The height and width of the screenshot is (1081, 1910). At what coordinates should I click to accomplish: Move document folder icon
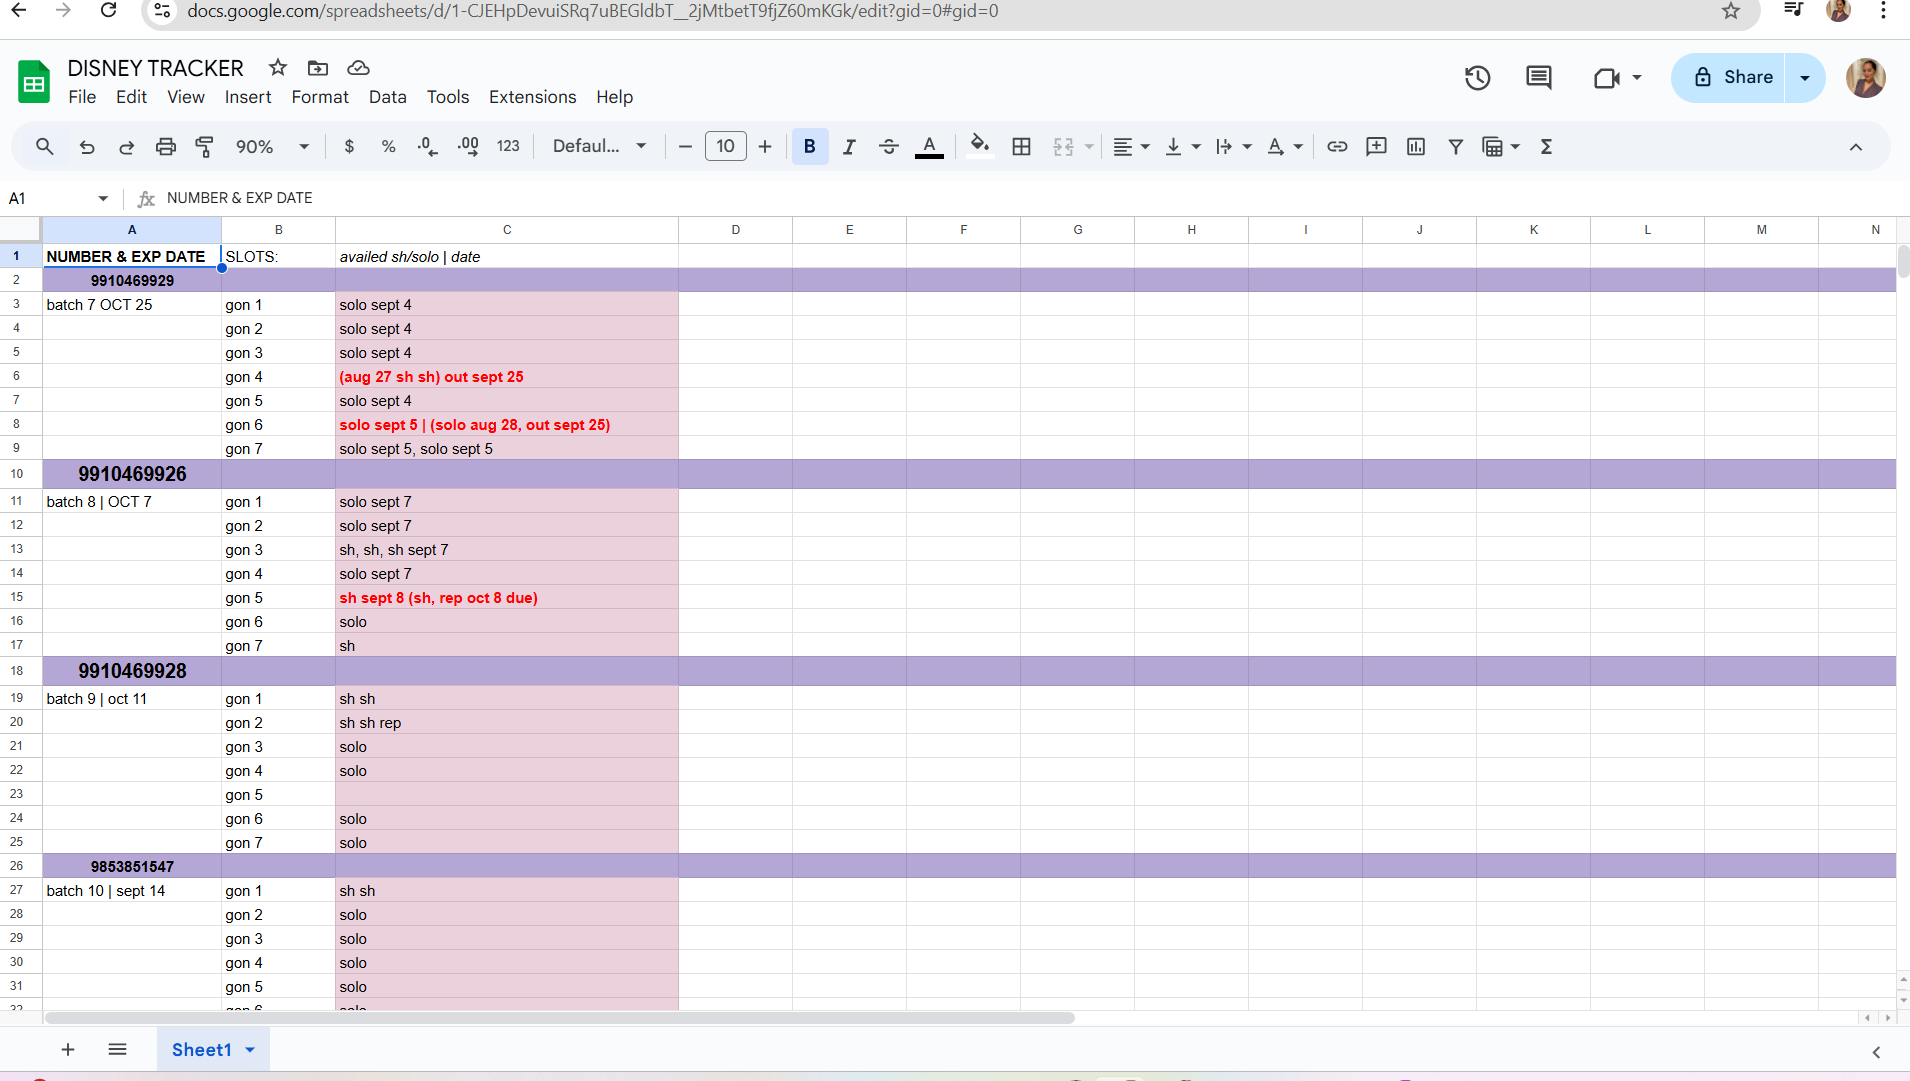318,68
